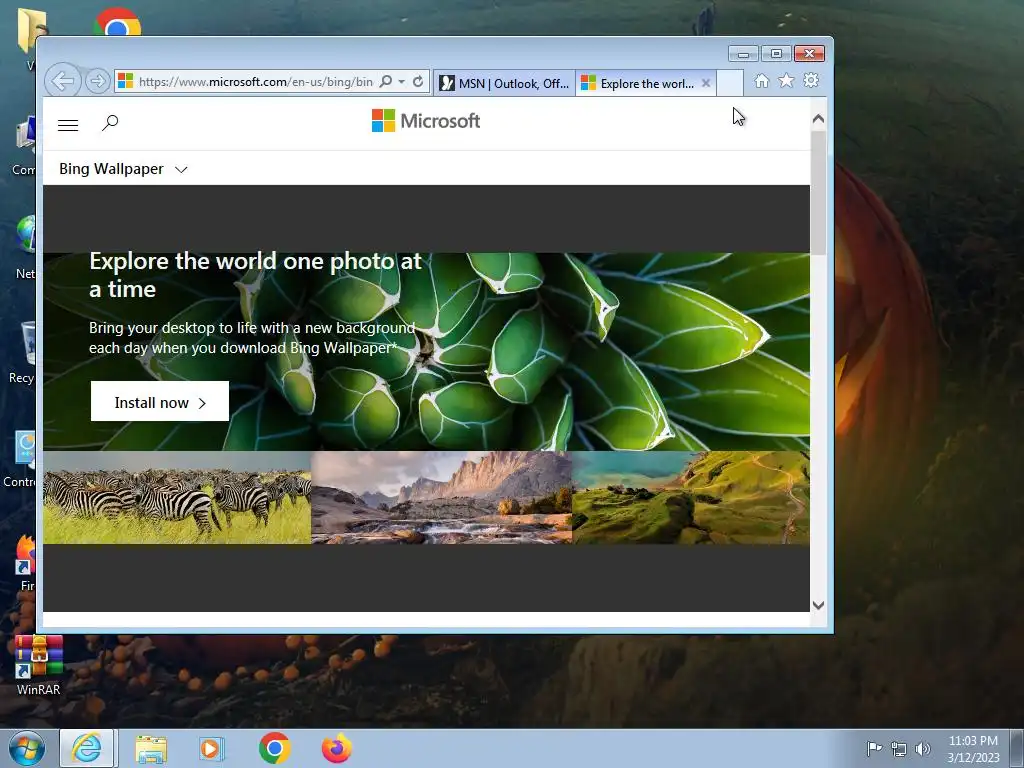Click the page search magnifier icon
Image resolution: width=1024 pixels, height=768 pixels.
pos(110,123)
